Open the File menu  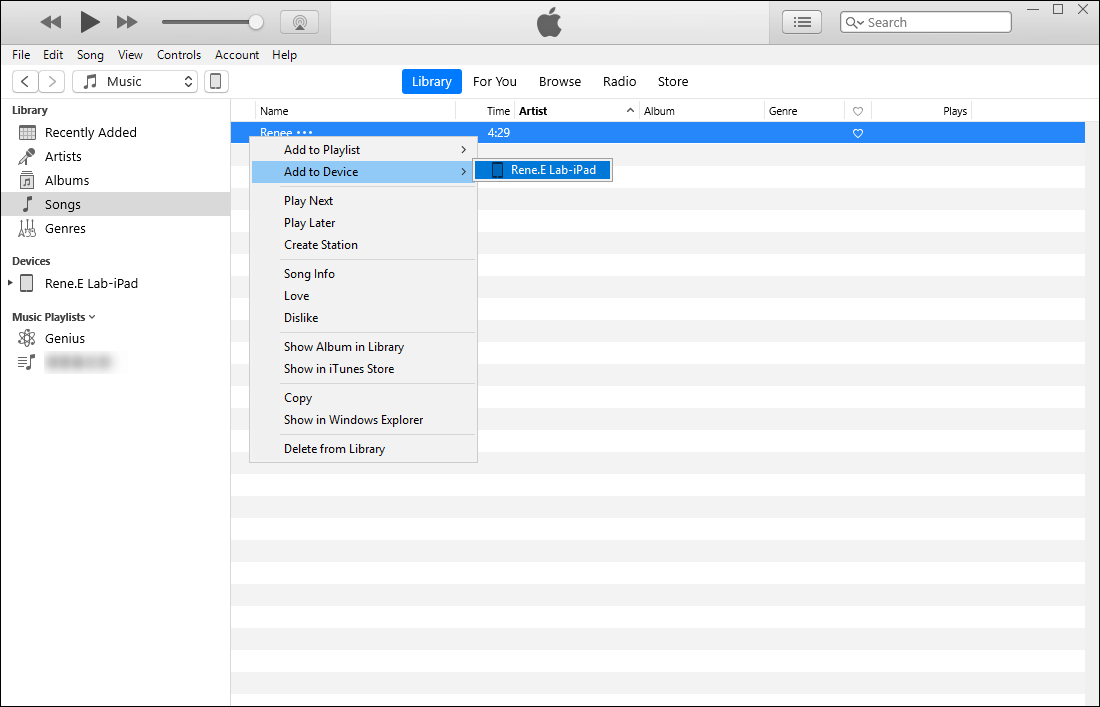pos(21,55)
